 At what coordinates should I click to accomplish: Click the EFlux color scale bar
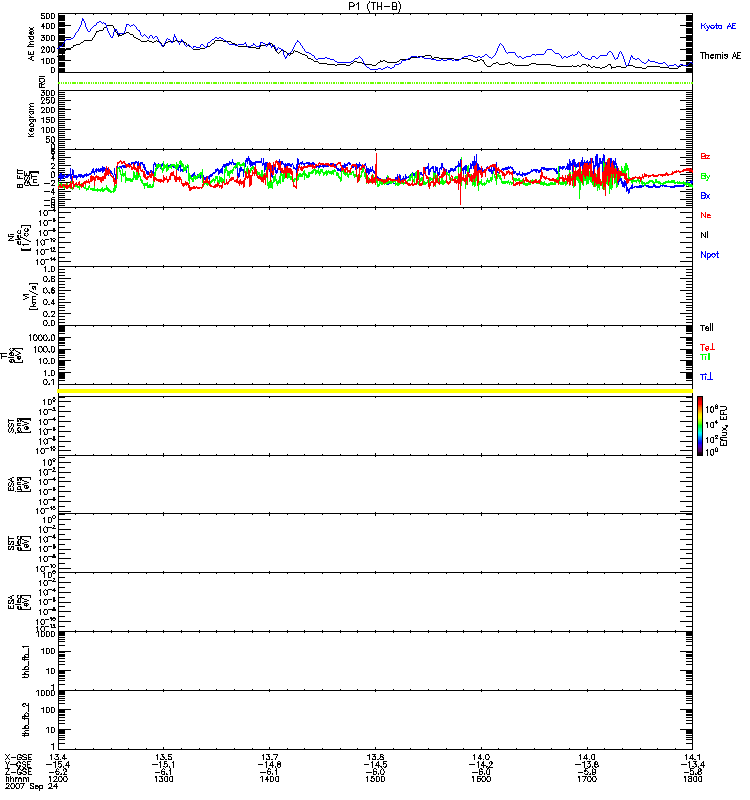coord(701,426)
